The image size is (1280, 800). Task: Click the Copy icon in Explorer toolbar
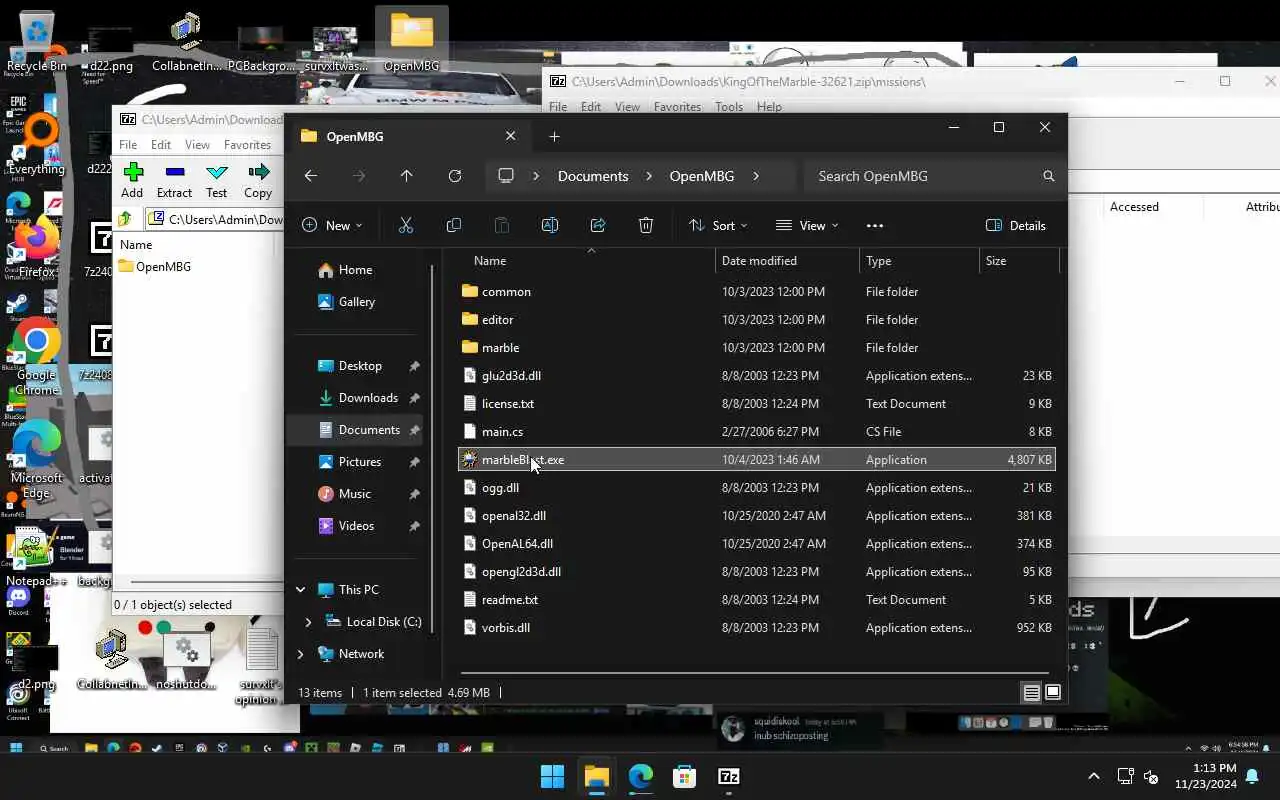point(453,225)
